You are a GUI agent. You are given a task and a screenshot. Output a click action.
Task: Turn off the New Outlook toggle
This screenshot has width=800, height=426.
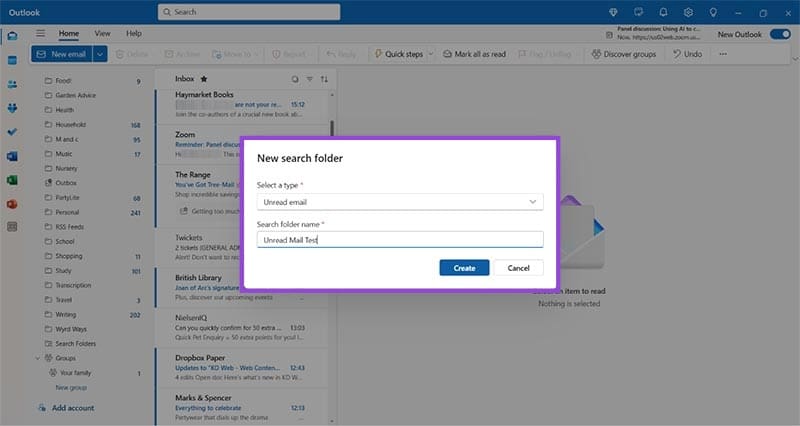point(777,34)
